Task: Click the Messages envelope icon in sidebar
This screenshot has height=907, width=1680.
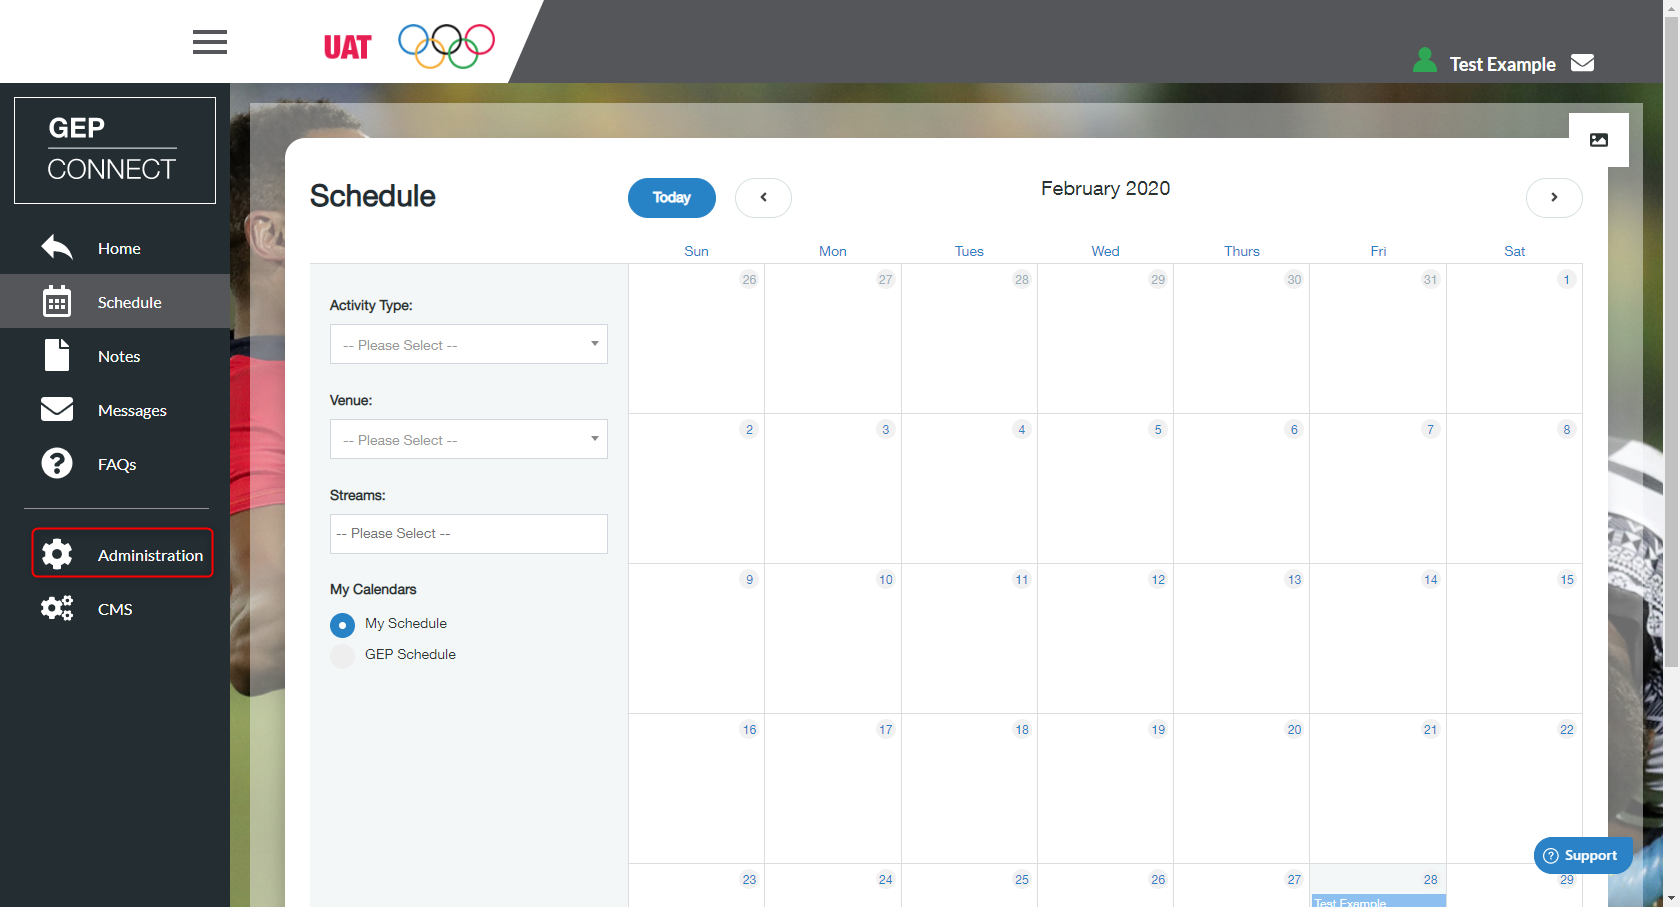Action: (57, 409)
